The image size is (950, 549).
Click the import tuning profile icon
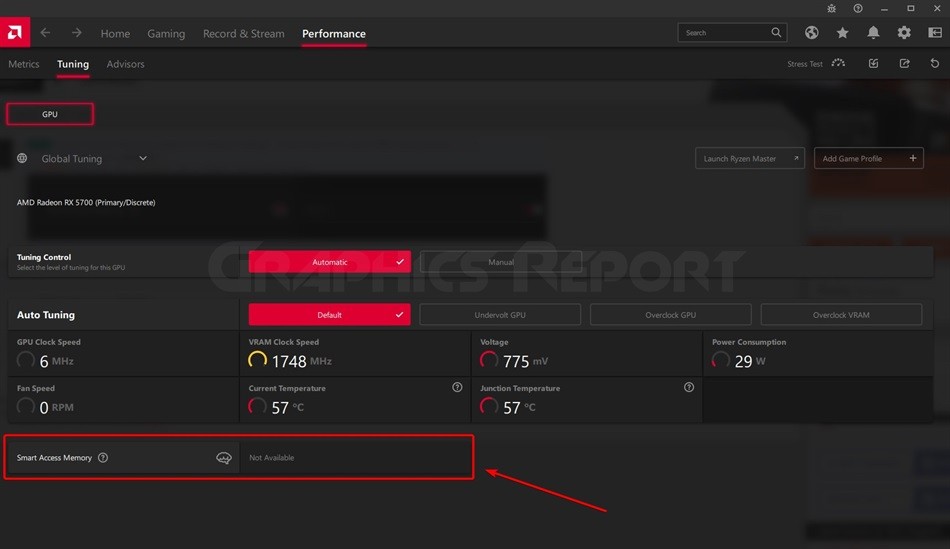pos(873,63)
